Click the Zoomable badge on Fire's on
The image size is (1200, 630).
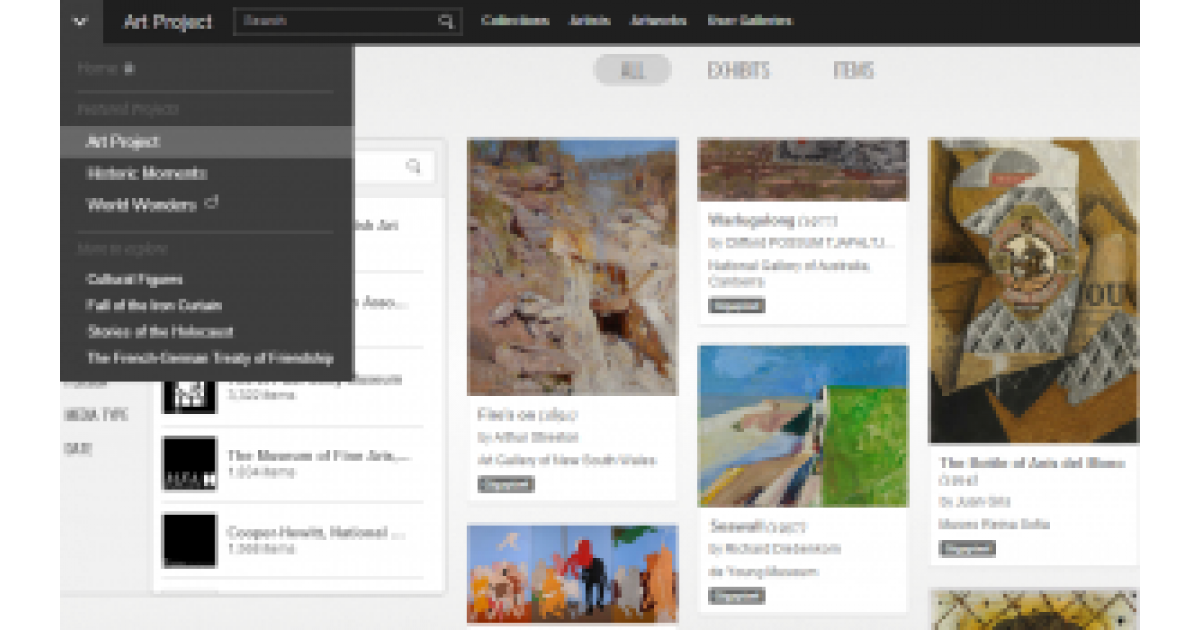coord(505,484)
